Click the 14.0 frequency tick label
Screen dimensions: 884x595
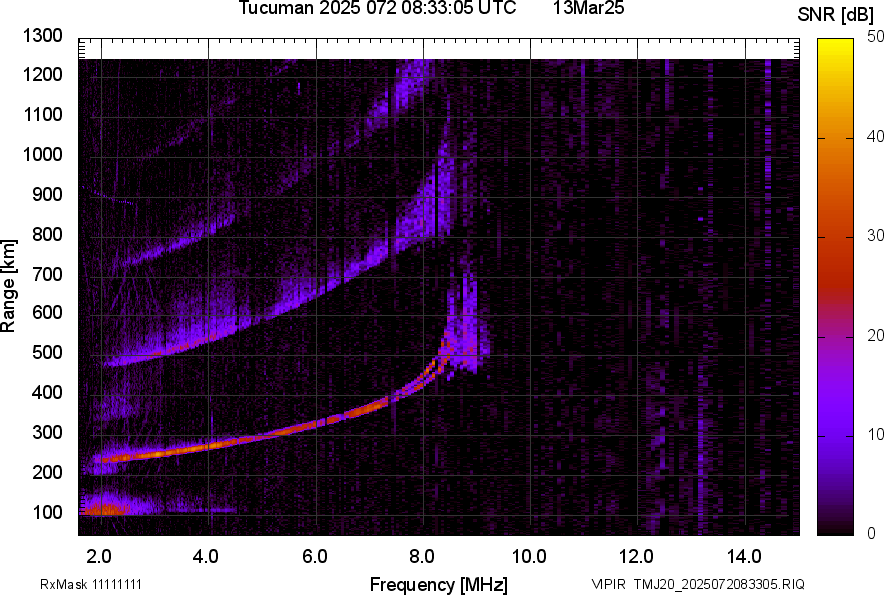pyautogui.click(x=744, y=557)
